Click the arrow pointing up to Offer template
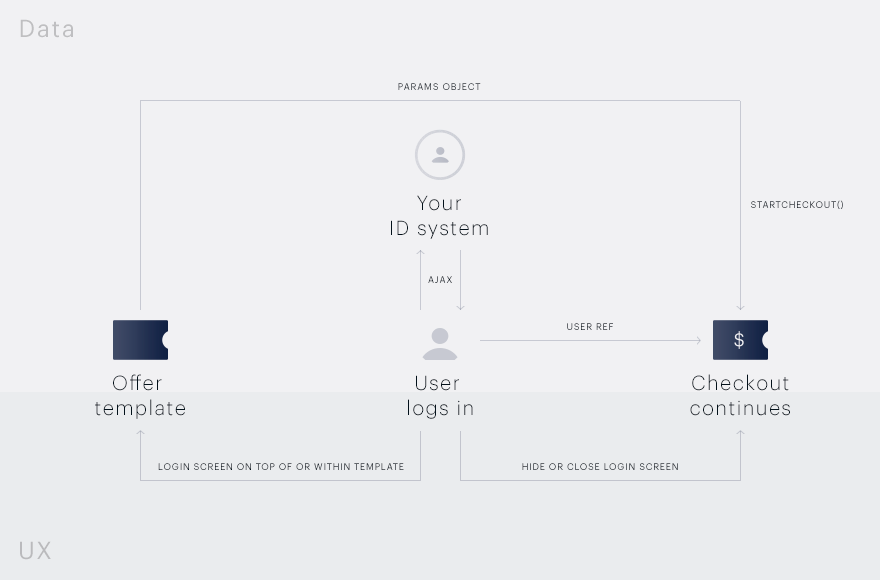Viewport: 880px width, 580px height. (140, 433)
